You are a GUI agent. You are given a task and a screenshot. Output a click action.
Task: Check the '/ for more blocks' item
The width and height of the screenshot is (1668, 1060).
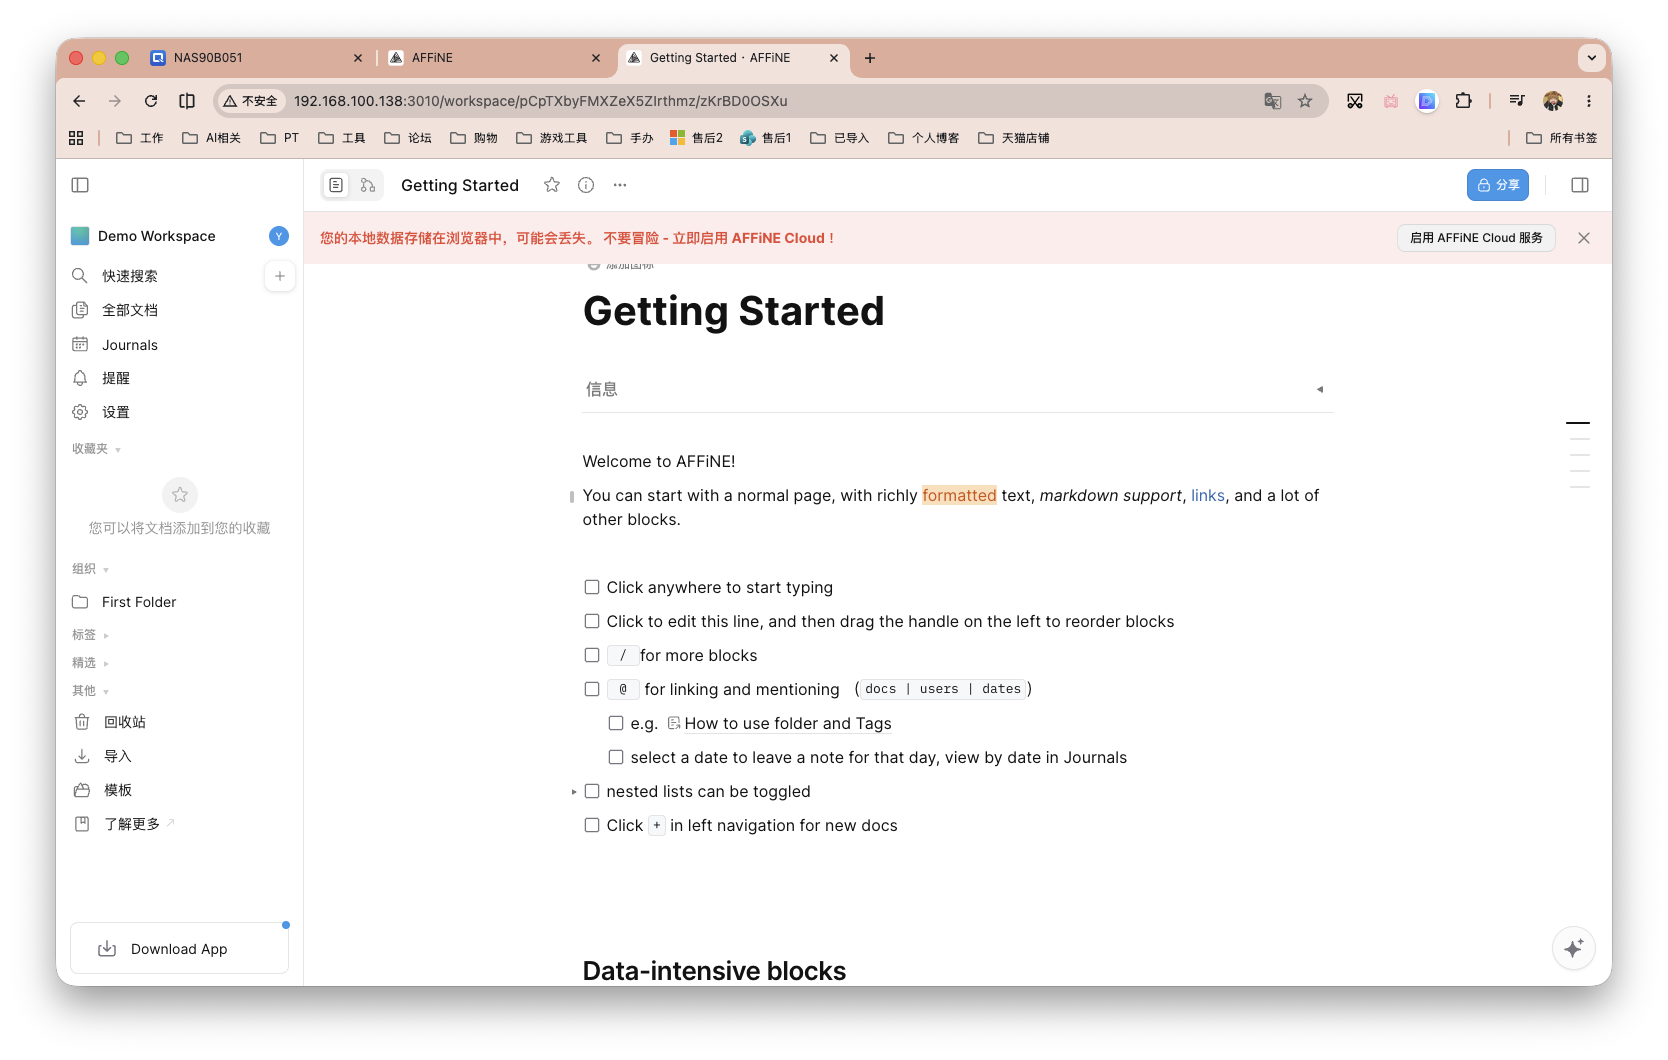coord(592,656)
